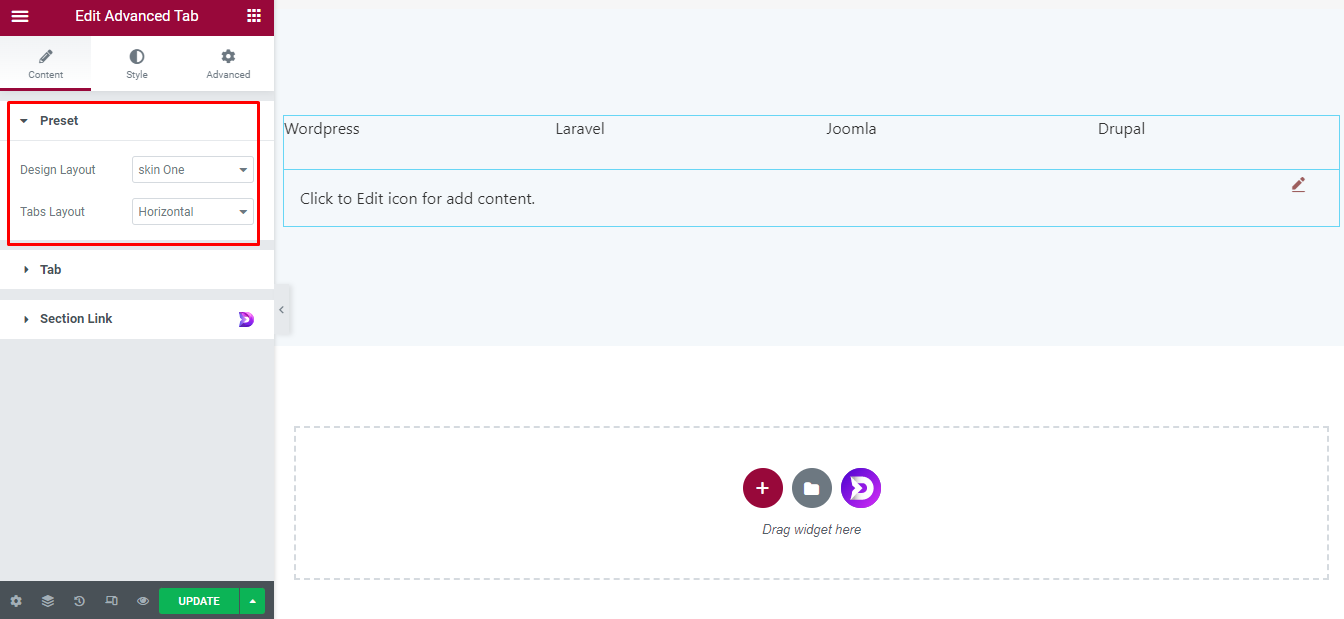Switch to the Content tab
Screen dimensions: 1344x619
[x=45, y=64]
